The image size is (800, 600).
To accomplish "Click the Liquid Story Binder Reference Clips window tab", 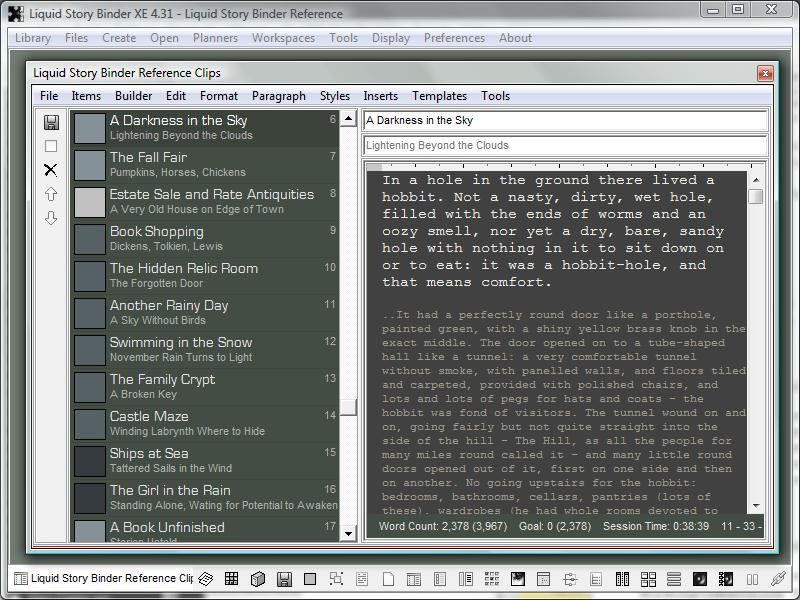I will click(102, 579).
